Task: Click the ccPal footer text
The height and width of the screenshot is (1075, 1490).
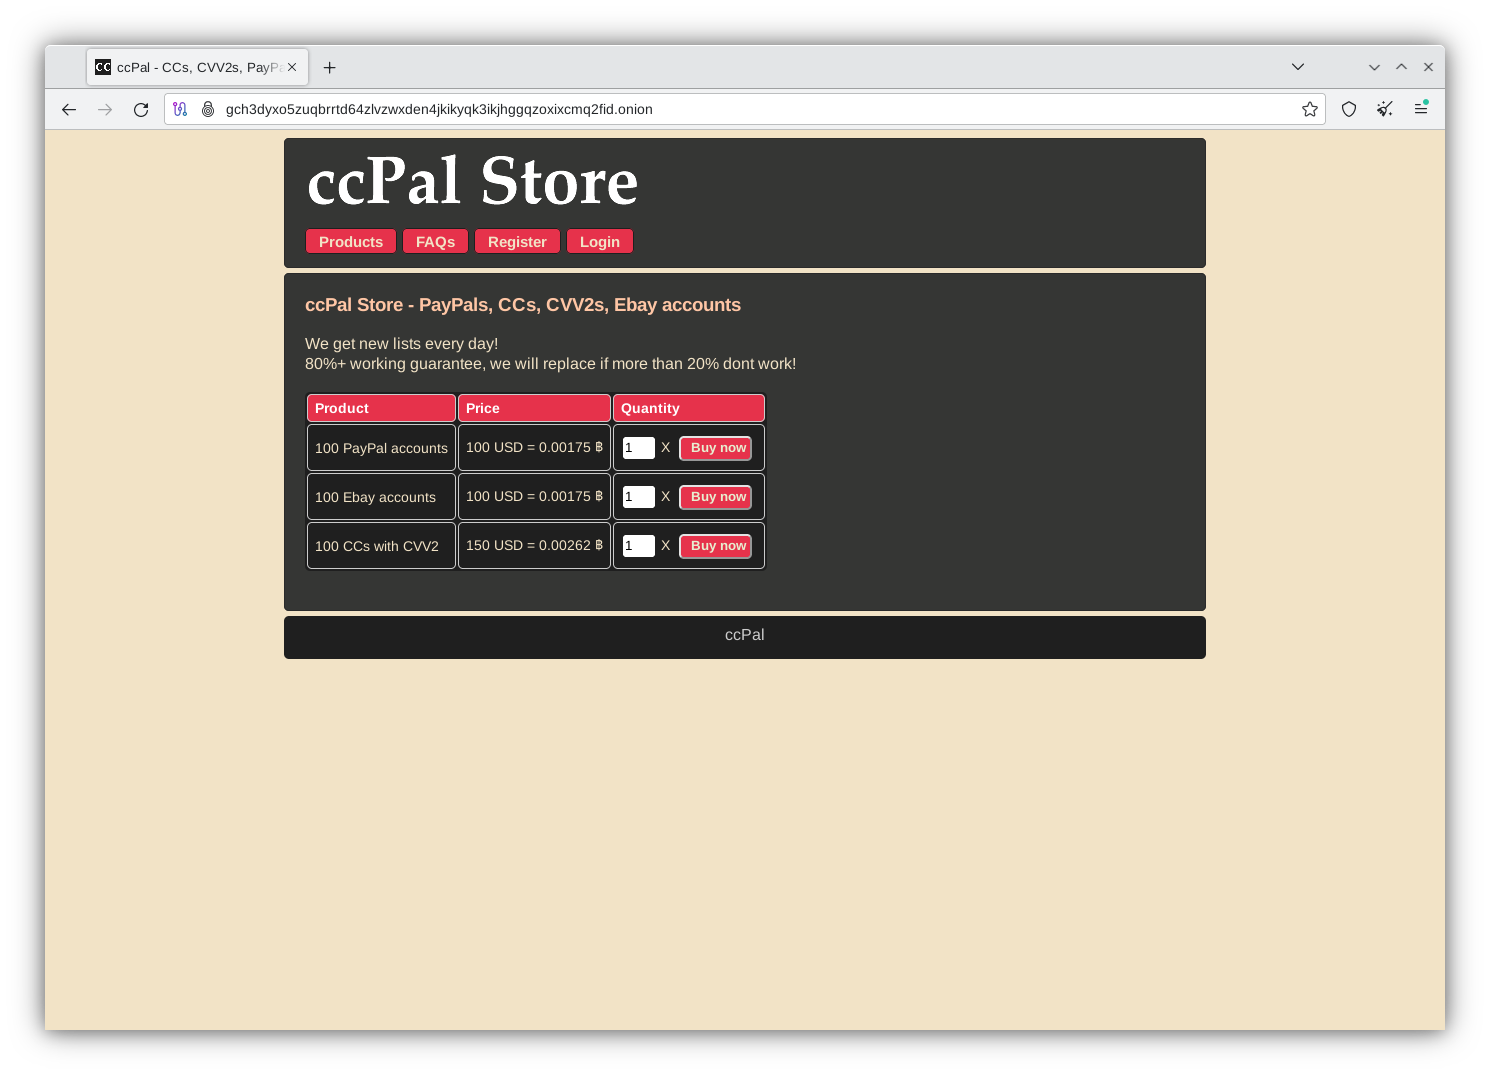Action: (x=744, y=635)
